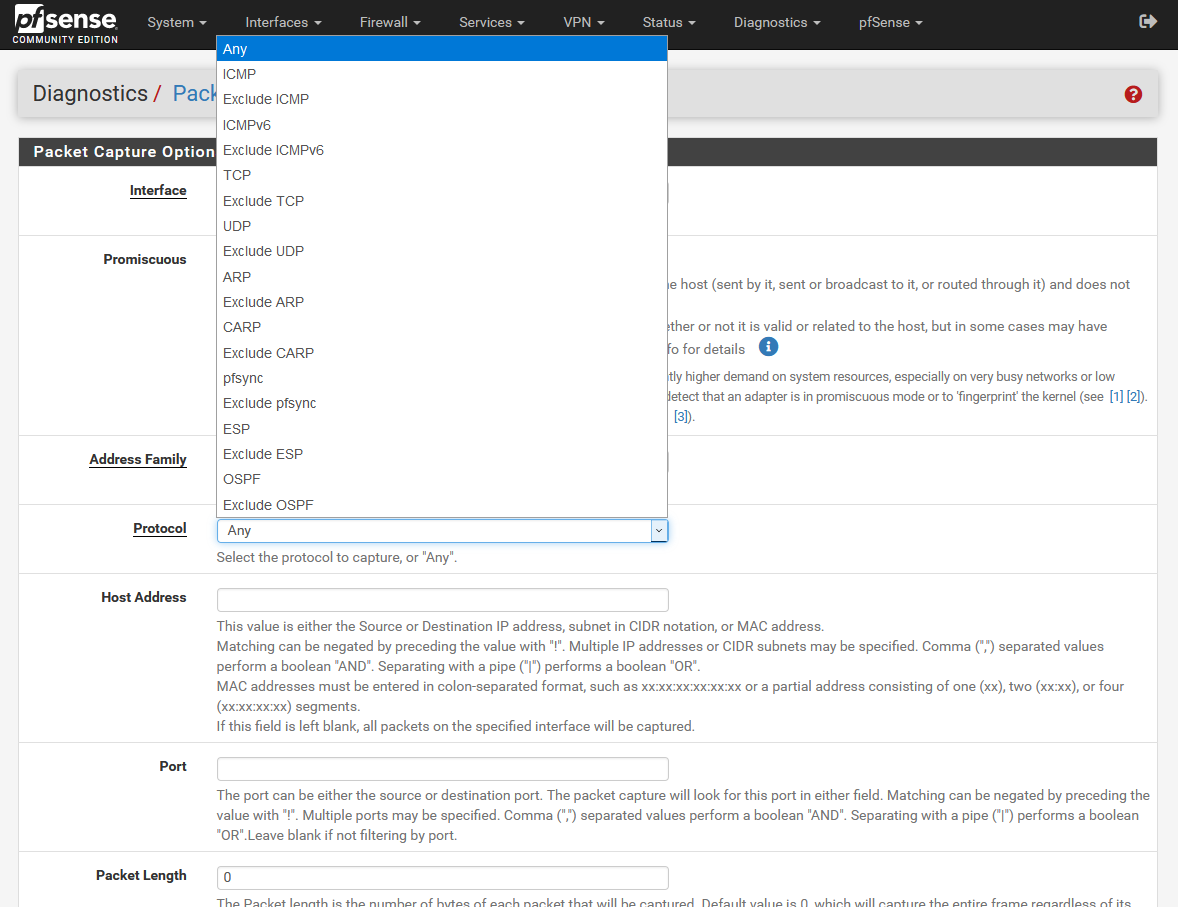Image resolution: width=1178 pixels, height=907 pixels.
Task: Open the Diagnostics menu
Action: tap(777, 23)
